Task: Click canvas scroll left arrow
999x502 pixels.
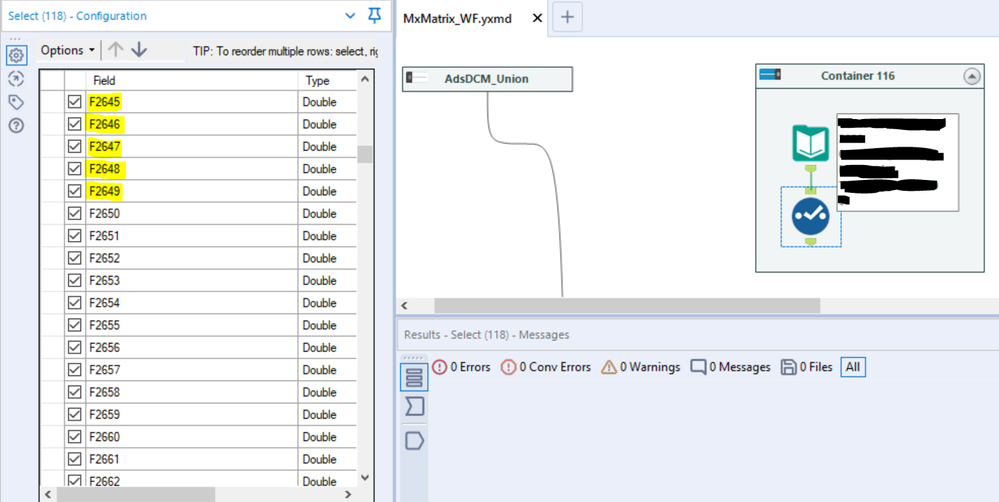Action: 405,306
